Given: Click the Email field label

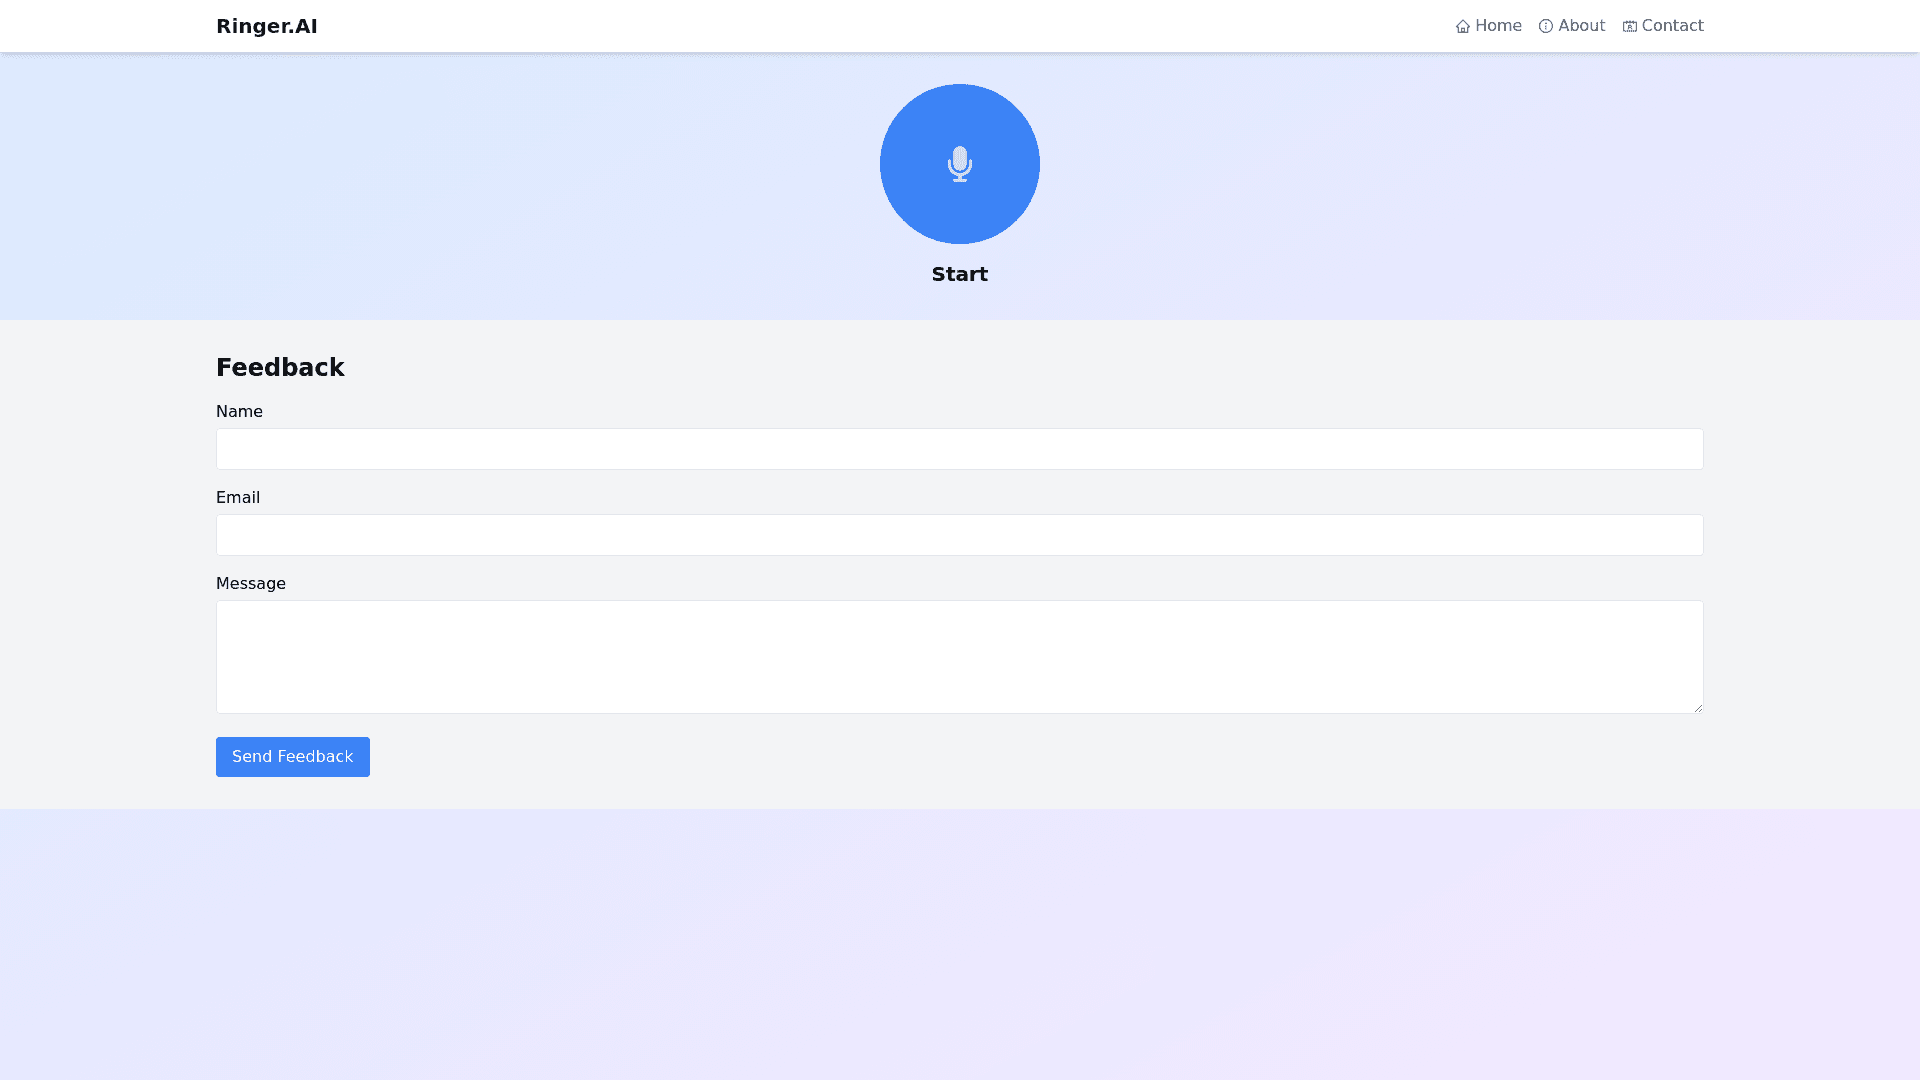Looking at the screenshot, I should point(238,498).
